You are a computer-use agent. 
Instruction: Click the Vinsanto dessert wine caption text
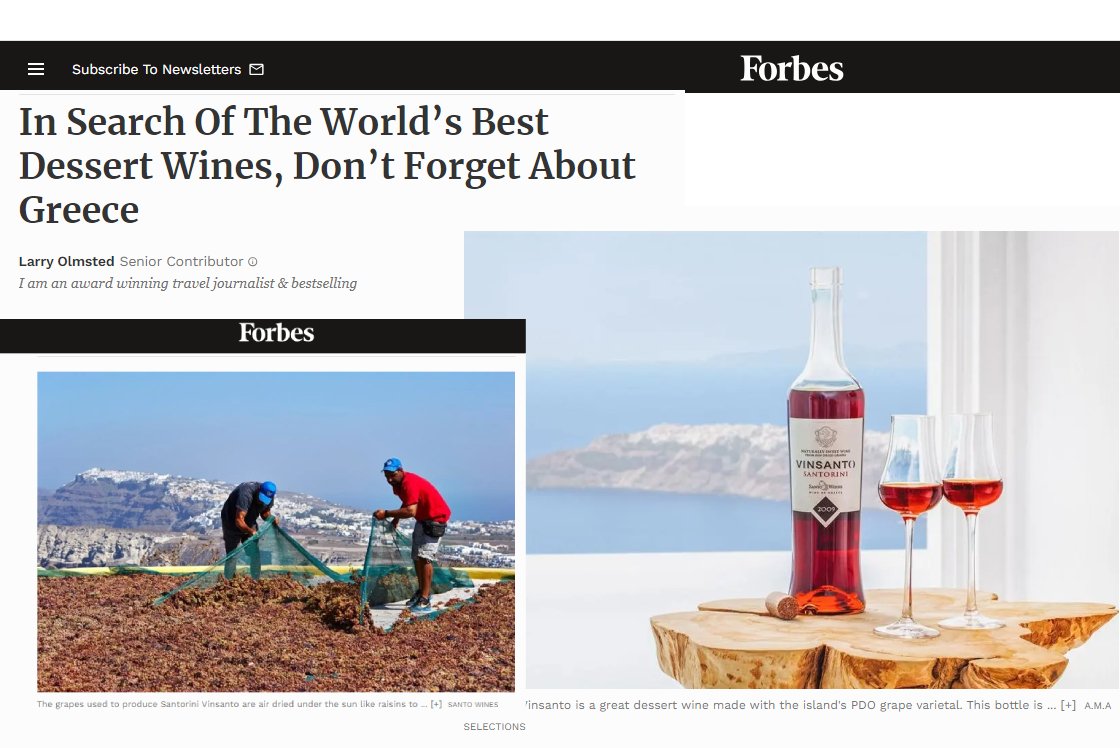(789, 705)
